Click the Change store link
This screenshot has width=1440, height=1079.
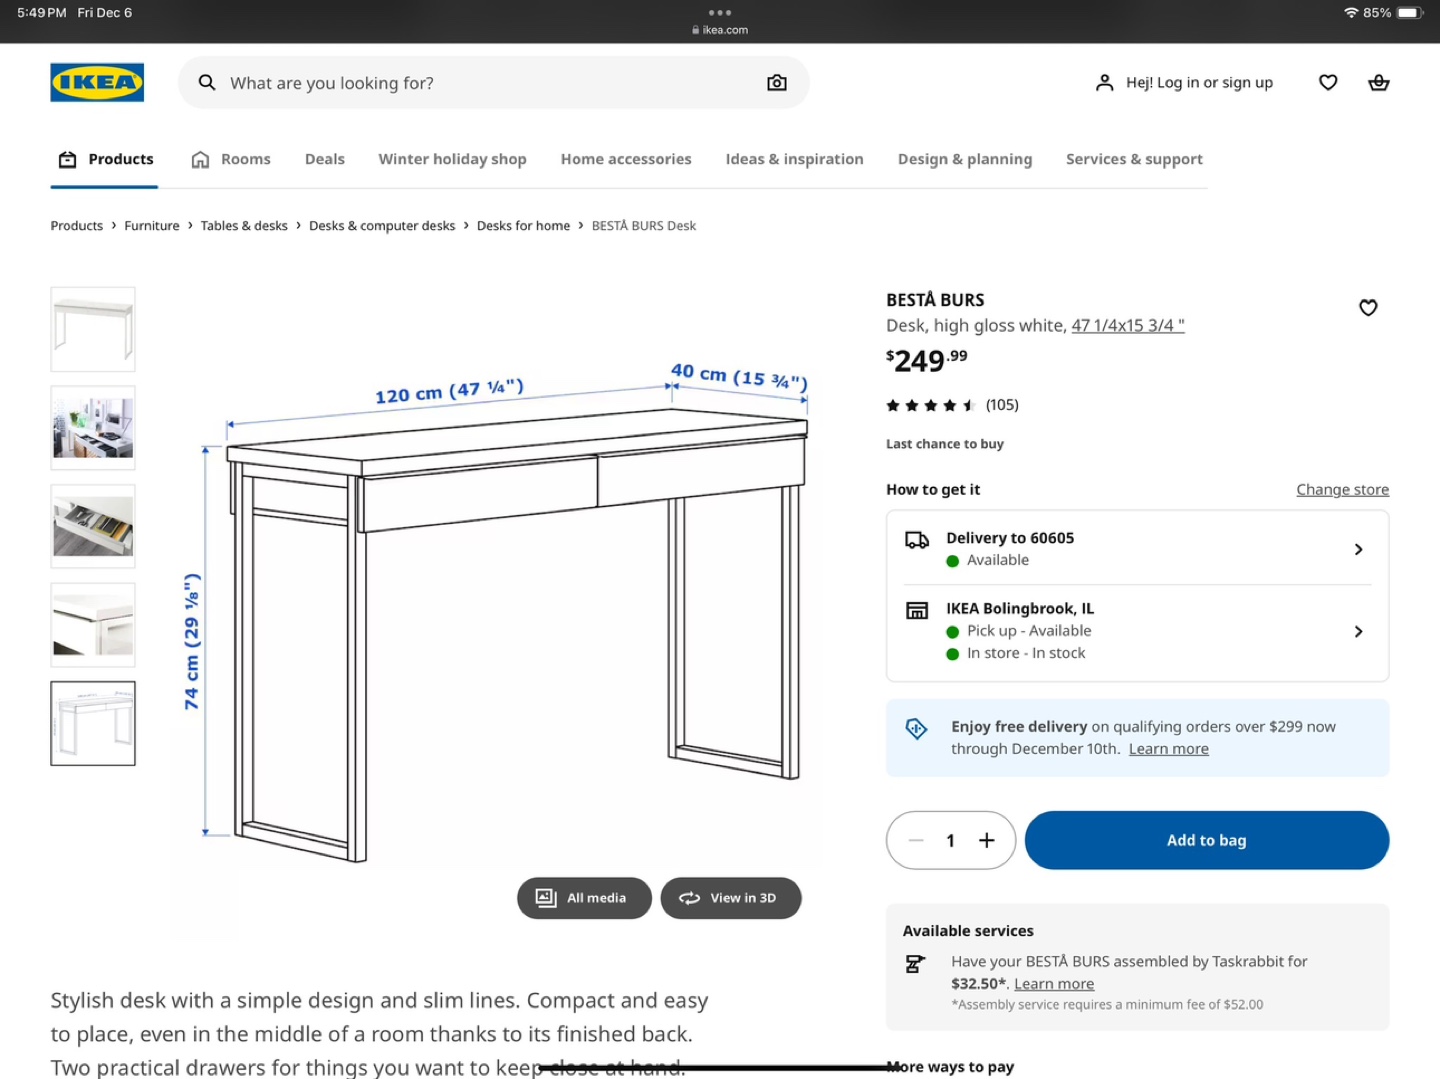click(1343, 489)
